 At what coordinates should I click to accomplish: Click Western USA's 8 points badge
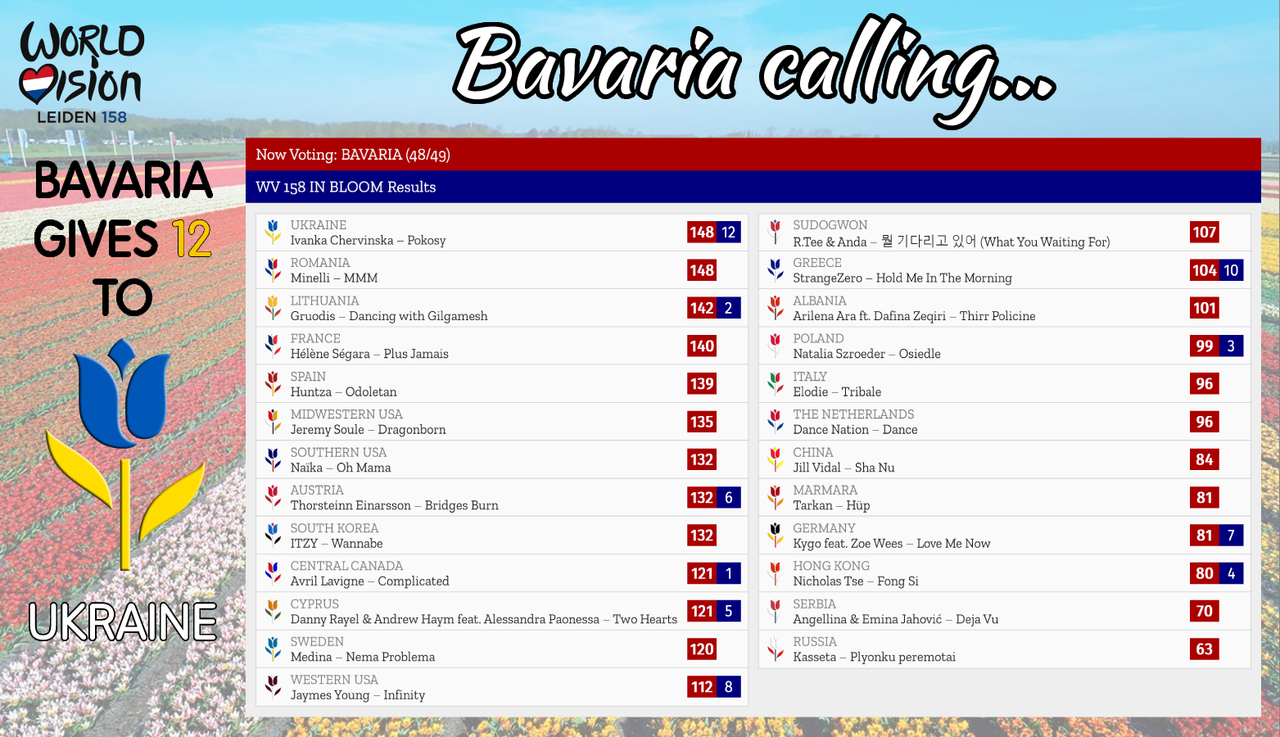tap(729, 687)
